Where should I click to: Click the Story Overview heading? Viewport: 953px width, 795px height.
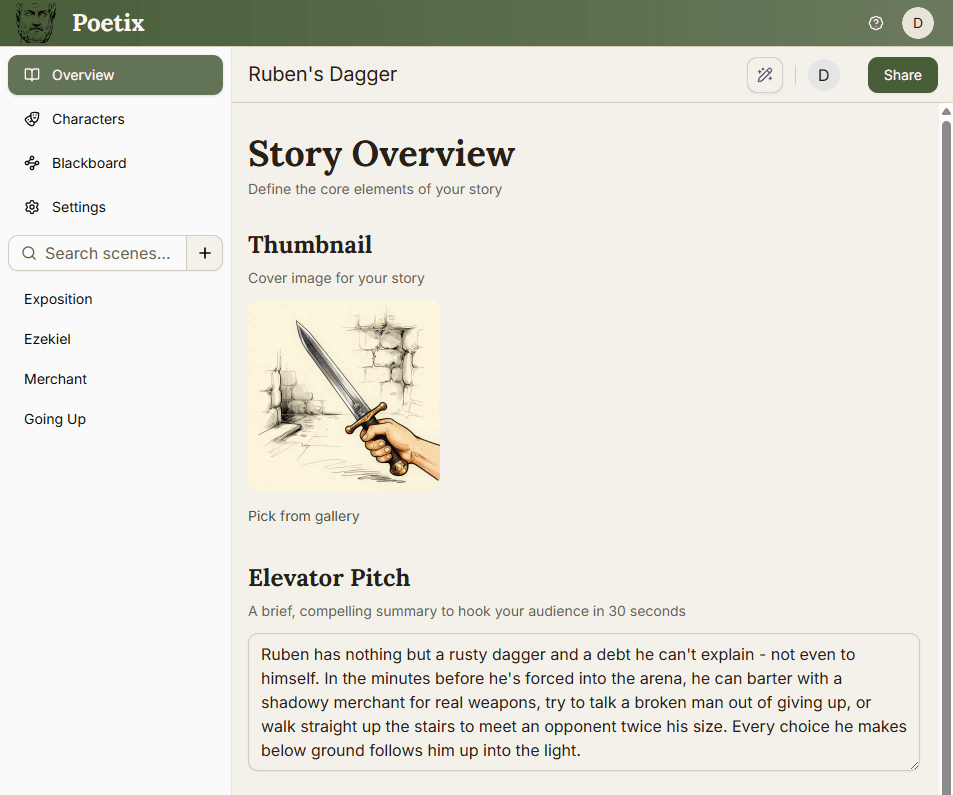click(x=381, y=154)
